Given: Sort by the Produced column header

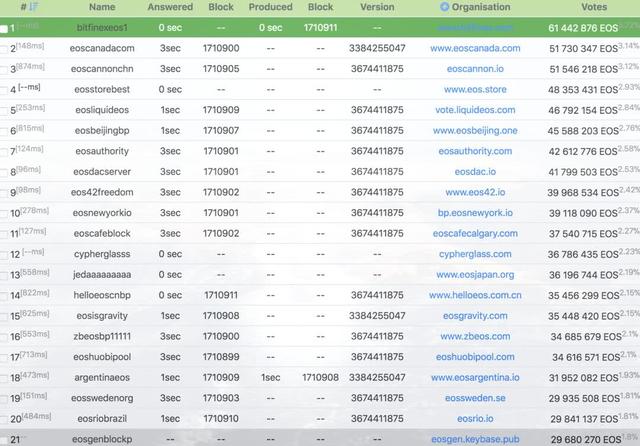Looking at the screenshot, I should tap(271, 7).
